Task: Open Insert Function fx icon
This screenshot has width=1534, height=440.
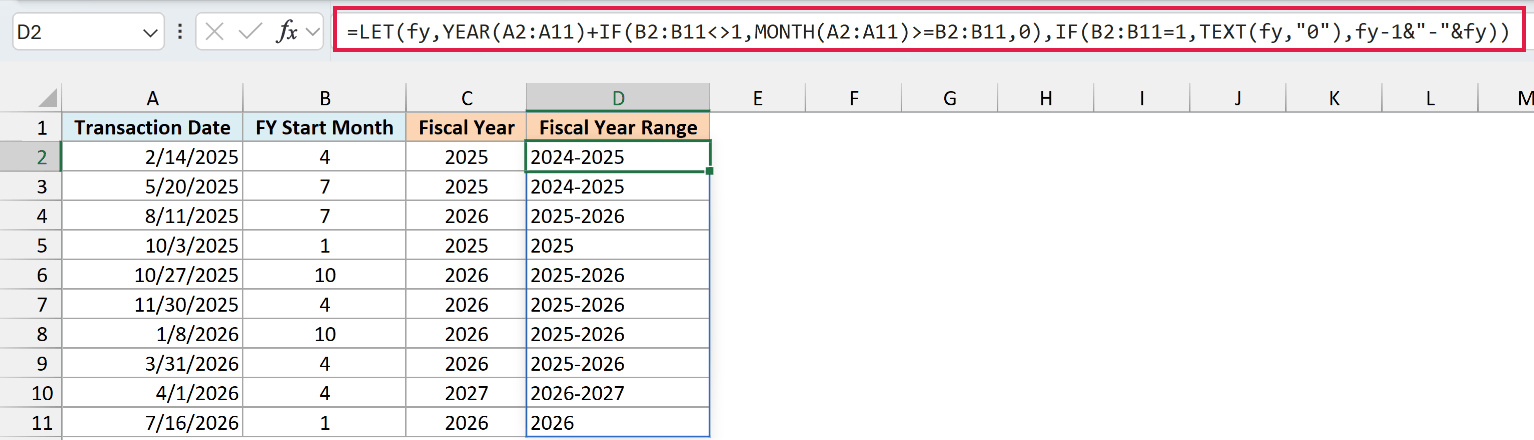Action: pos(287,32)
